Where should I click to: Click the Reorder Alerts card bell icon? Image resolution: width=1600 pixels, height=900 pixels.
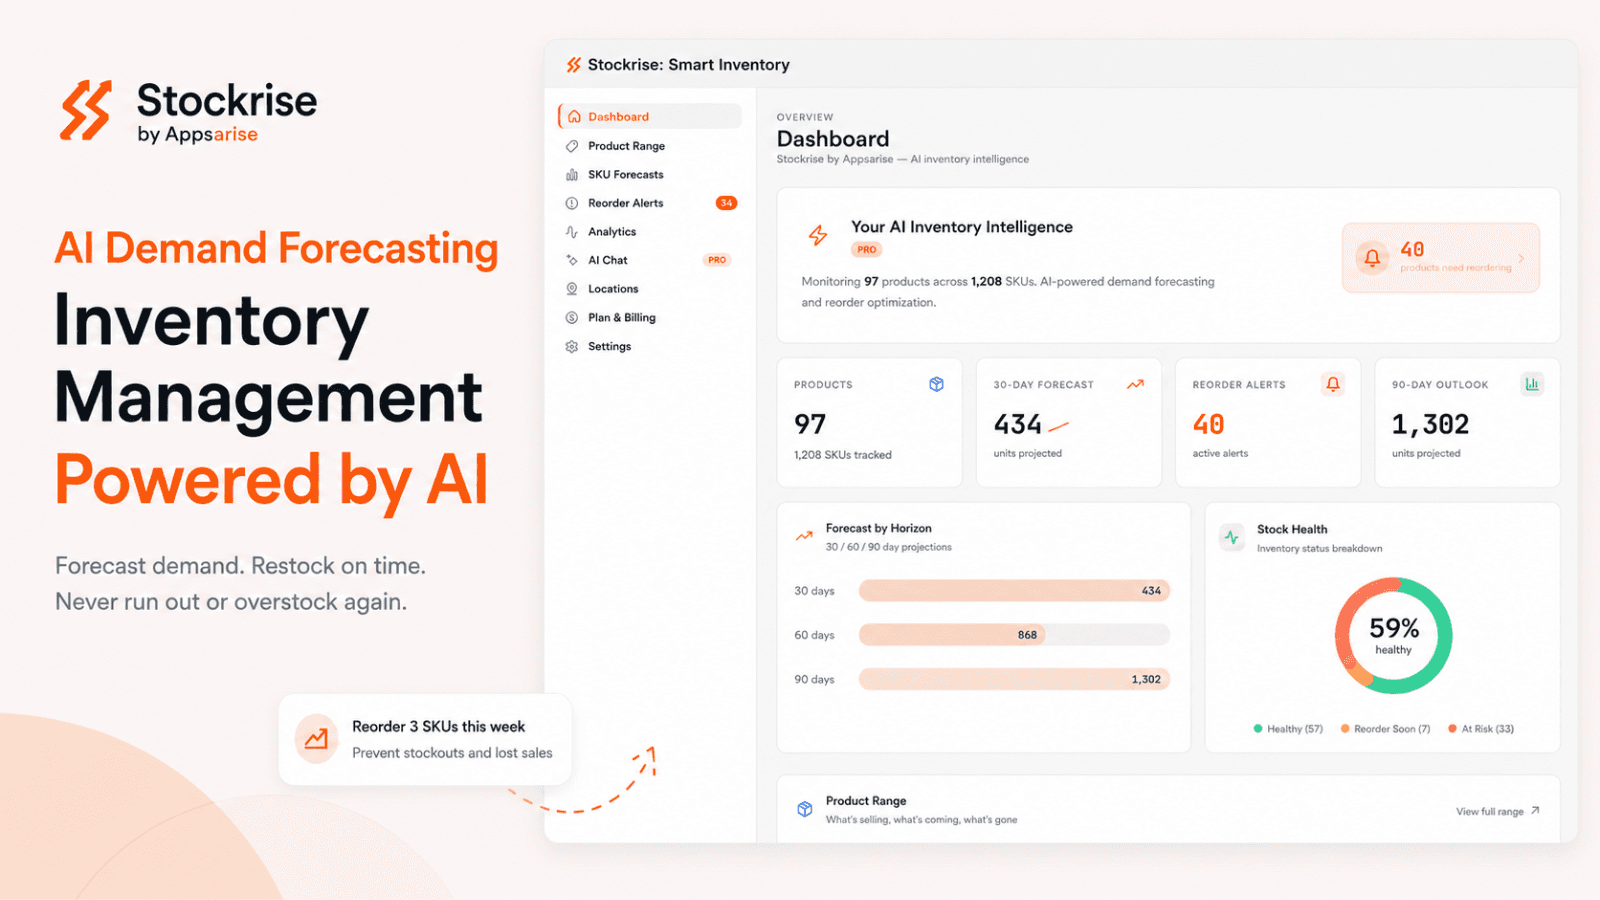(1333, 384)
